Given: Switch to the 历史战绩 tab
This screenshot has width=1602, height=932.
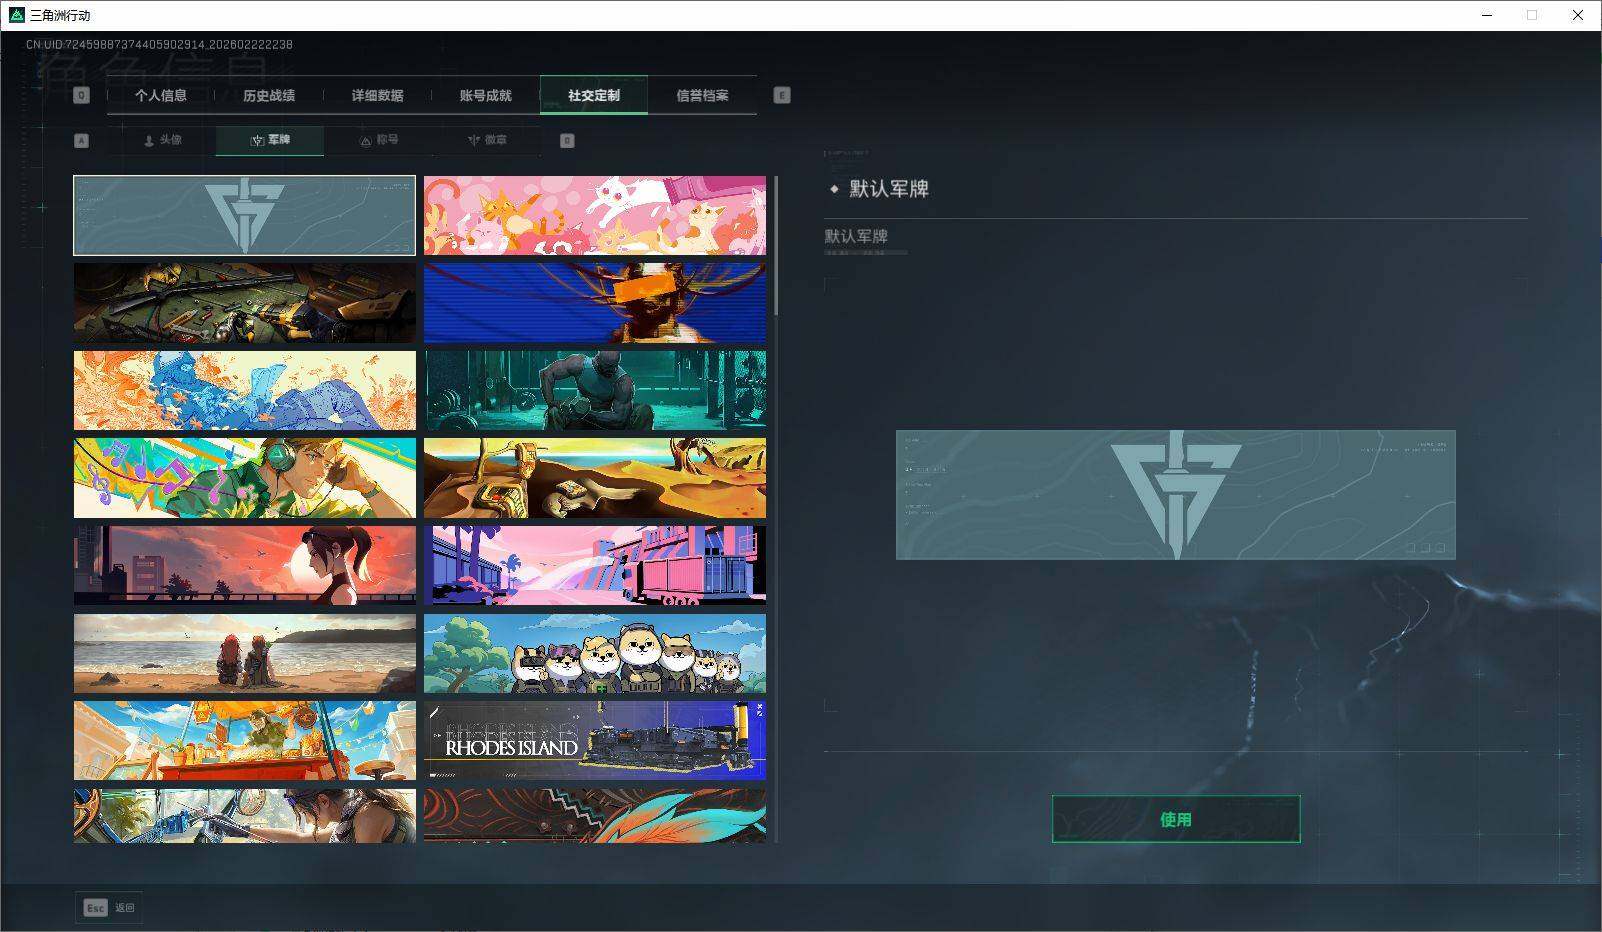Looking at the screenshot, I should (x=269, y=95).
